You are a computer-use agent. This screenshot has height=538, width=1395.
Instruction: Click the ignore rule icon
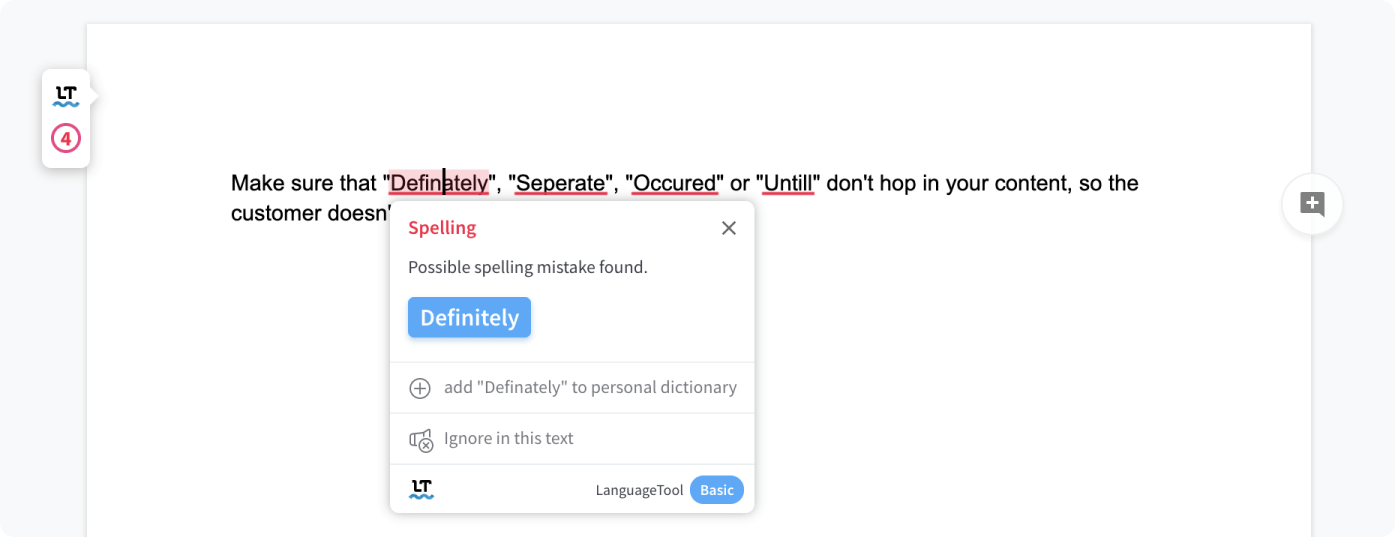(x=420, y=440)
